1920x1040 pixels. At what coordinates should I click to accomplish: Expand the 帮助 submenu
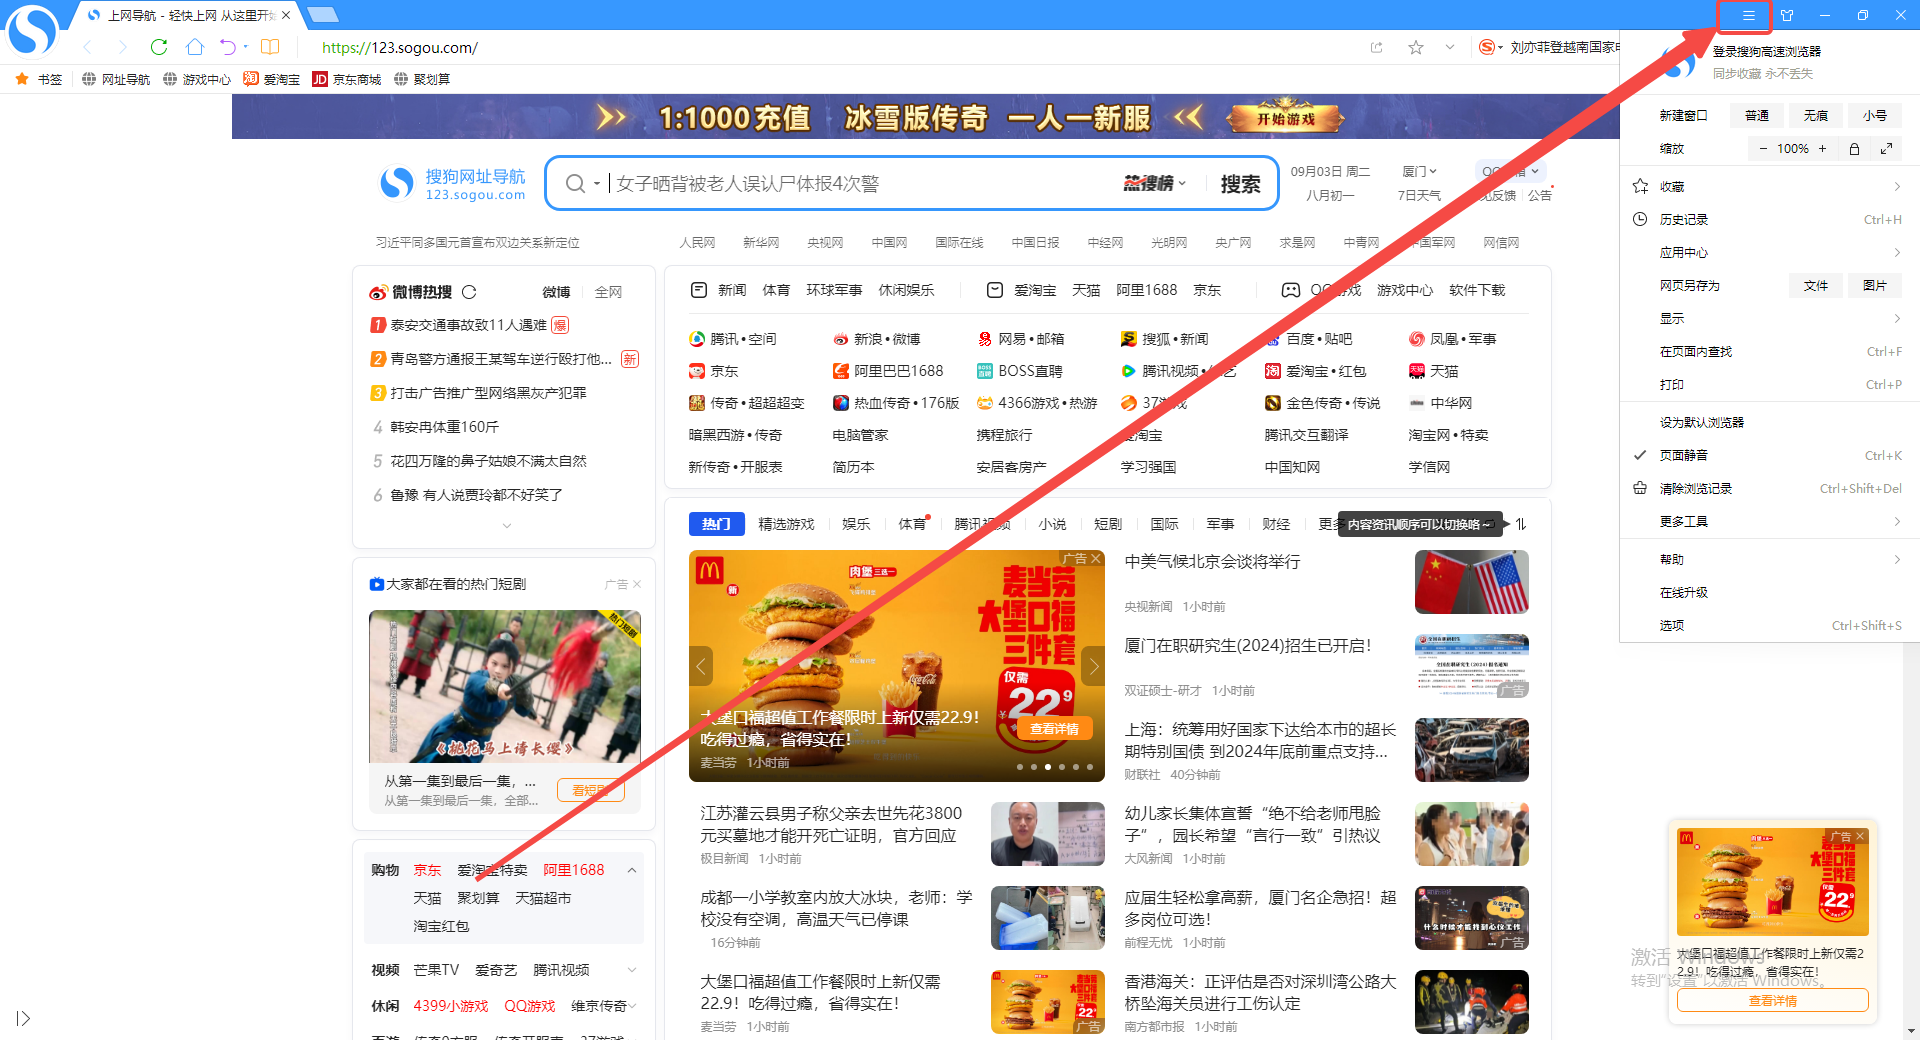coord(1767,559)
